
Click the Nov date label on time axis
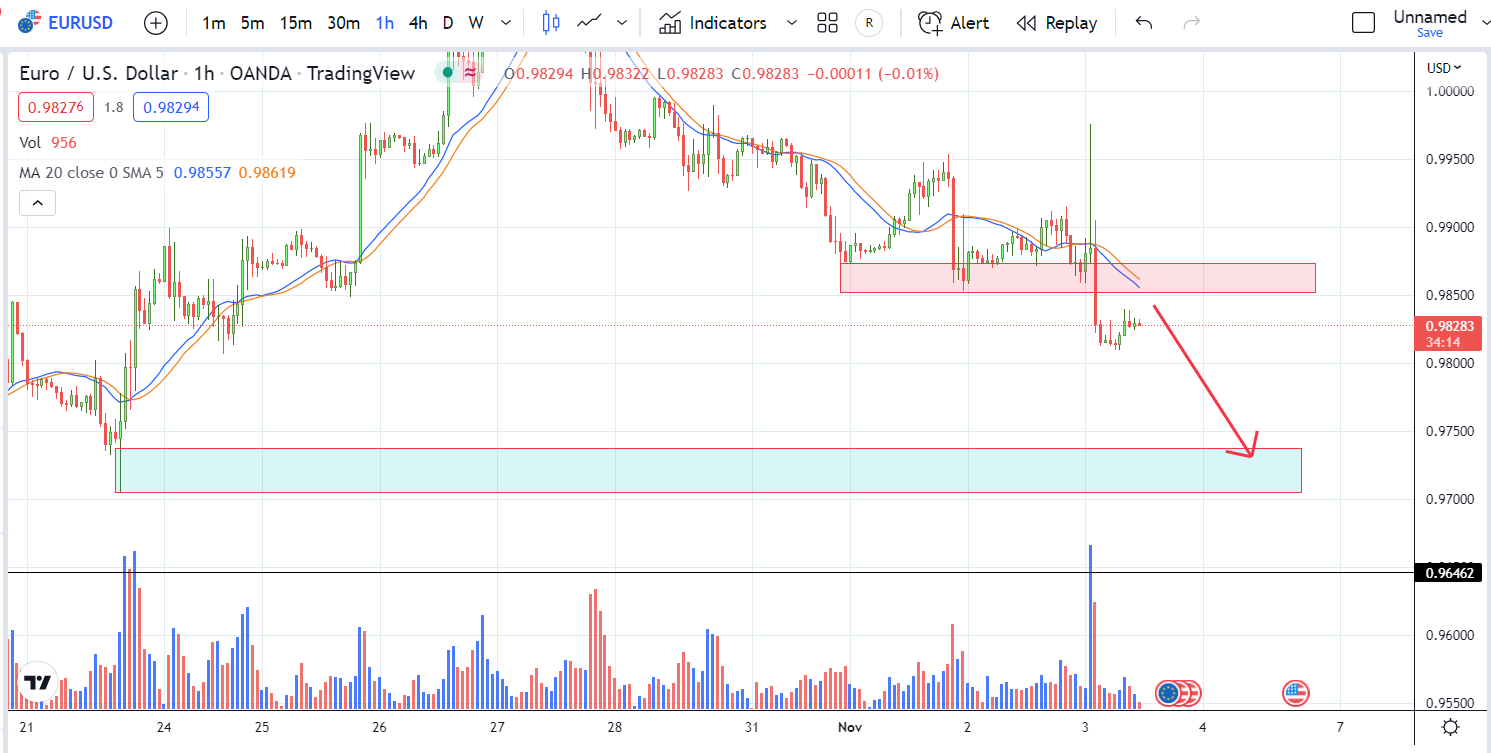(851, 727)
